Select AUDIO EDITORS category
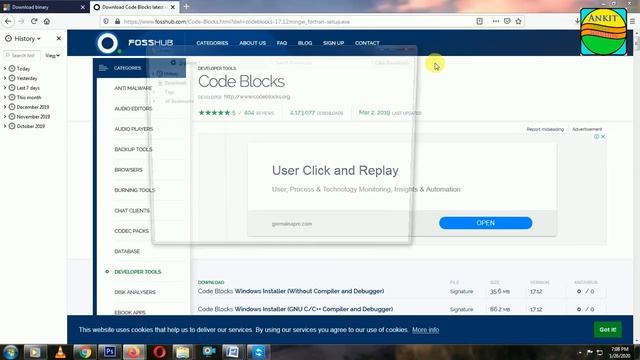Screen dimensions: 640x360 [x=133, y=109]
